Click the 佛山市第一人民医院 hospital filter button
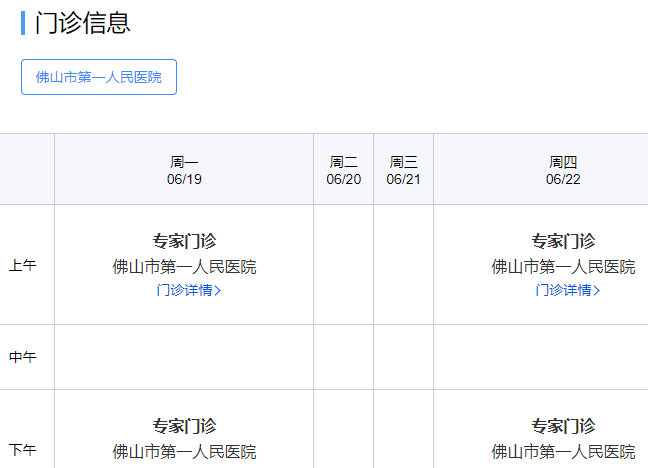This screenshot has width=648, height=468. pyautogui.click(x=98, y=77)
